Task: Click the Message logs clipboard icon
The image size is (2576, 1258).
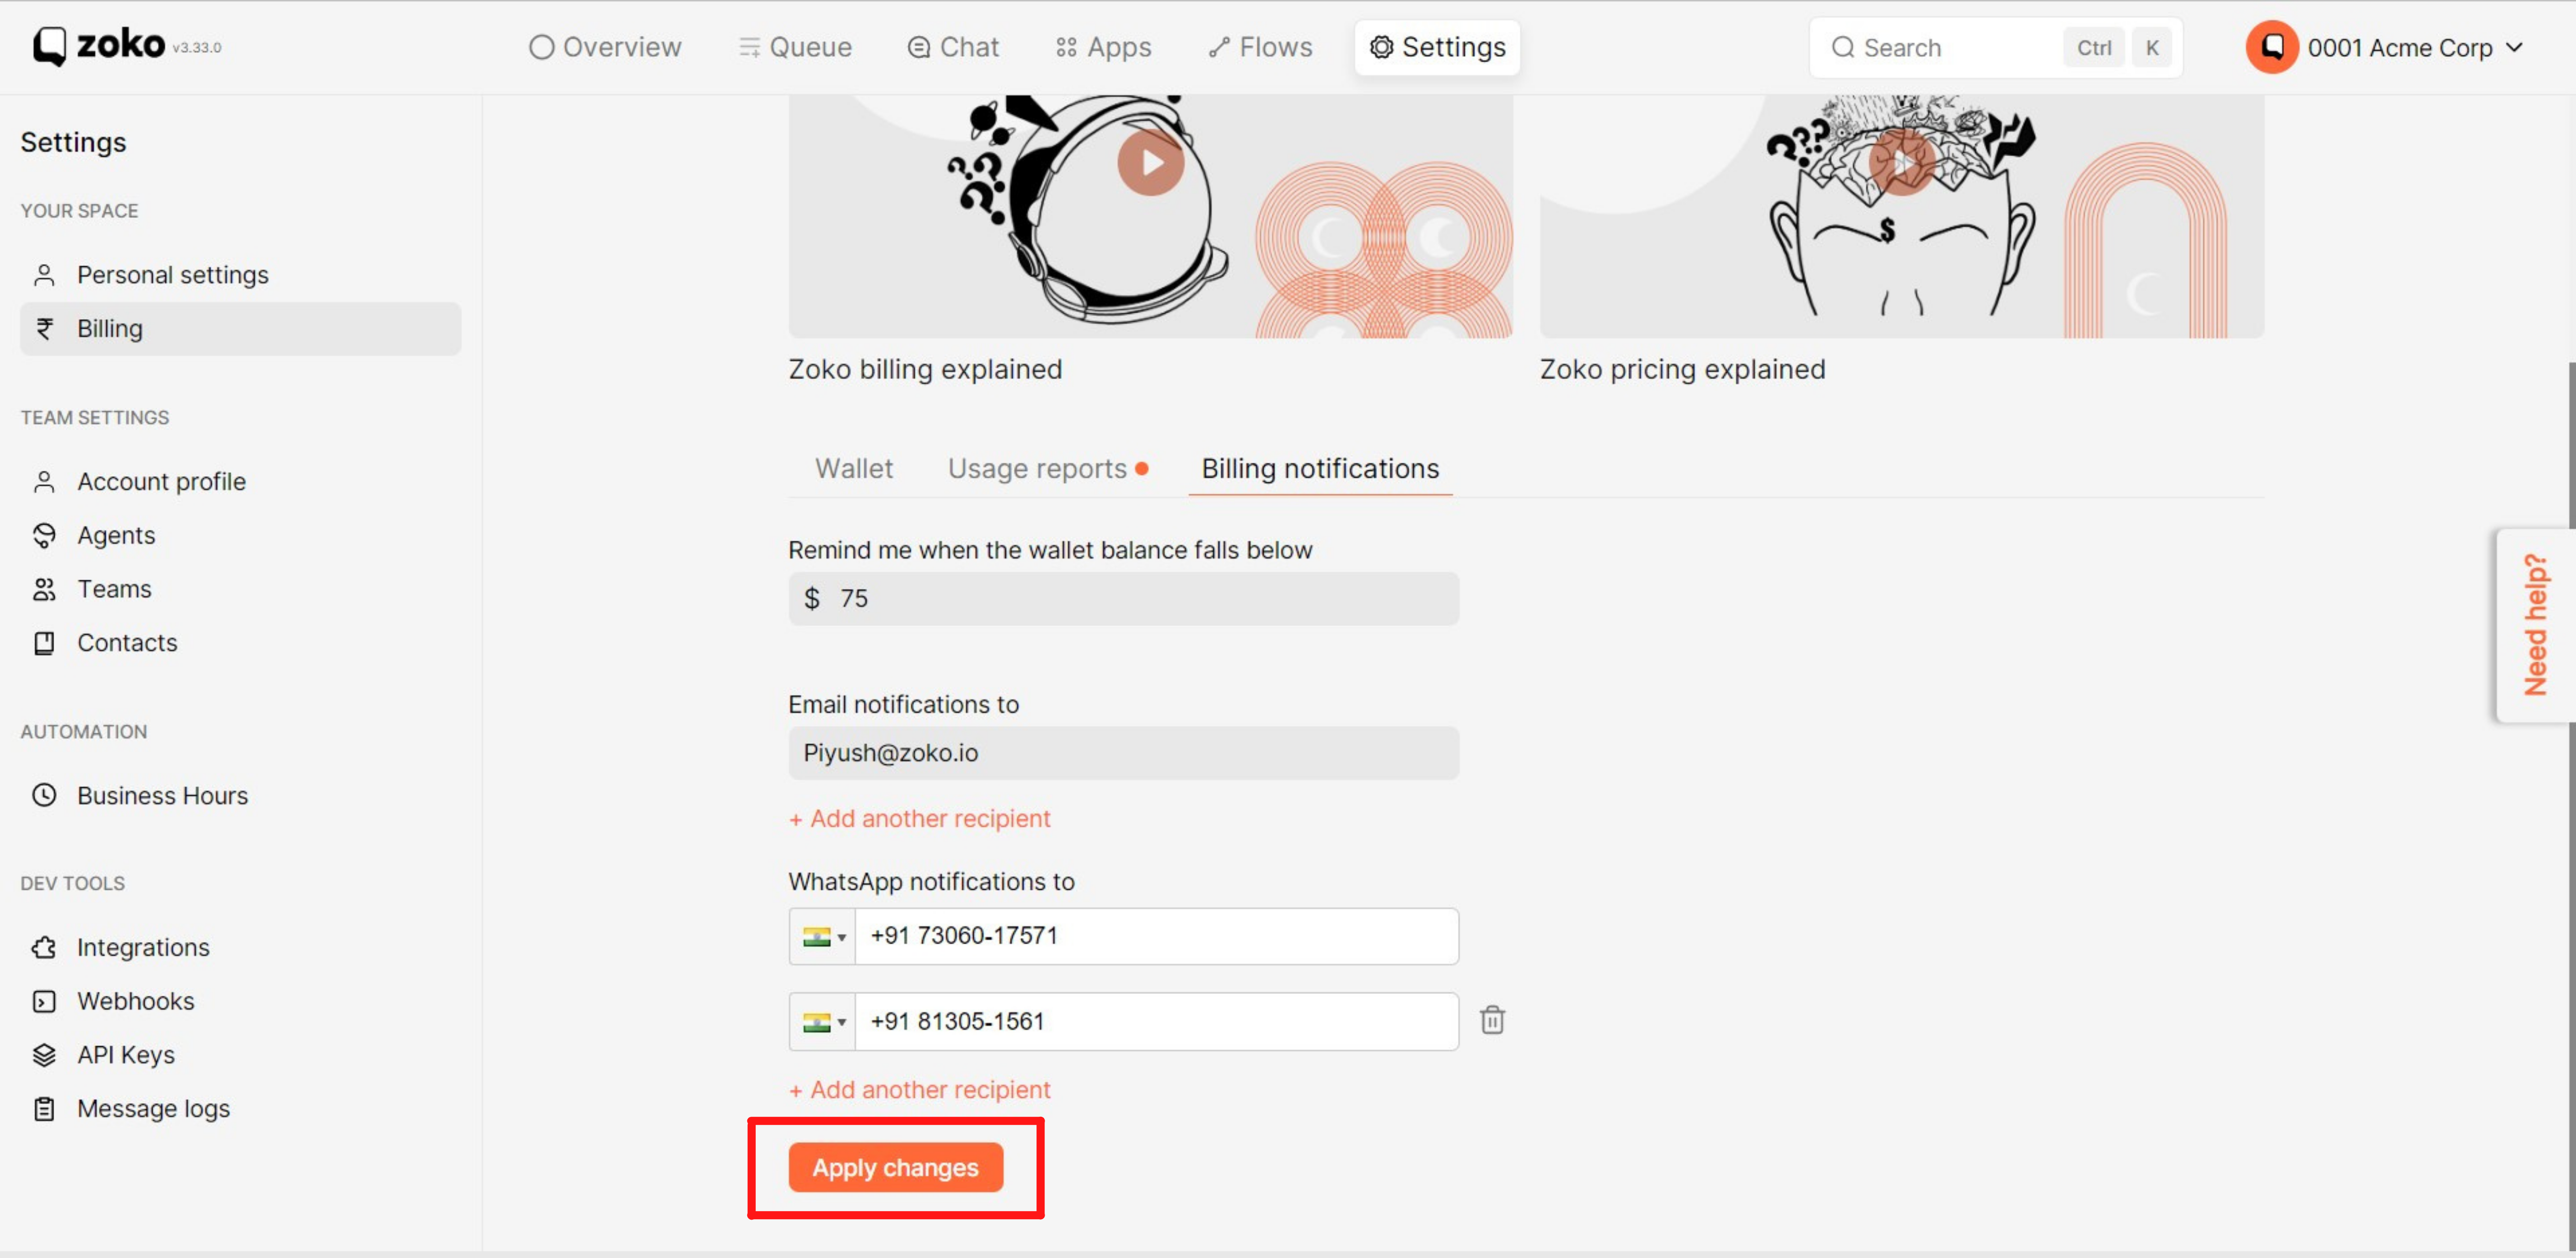Action: click(x=44, y=1109)
